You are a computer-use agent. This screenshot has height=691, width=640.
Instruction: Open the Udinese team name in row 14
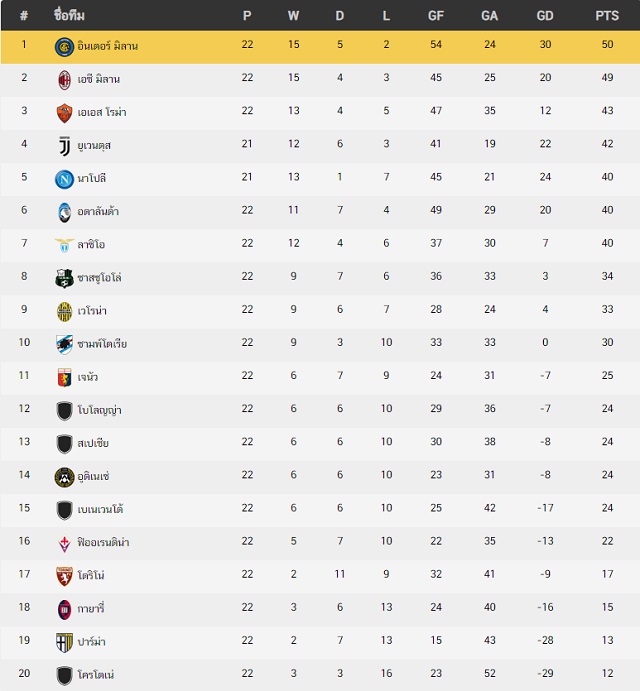tap(93, 476)
